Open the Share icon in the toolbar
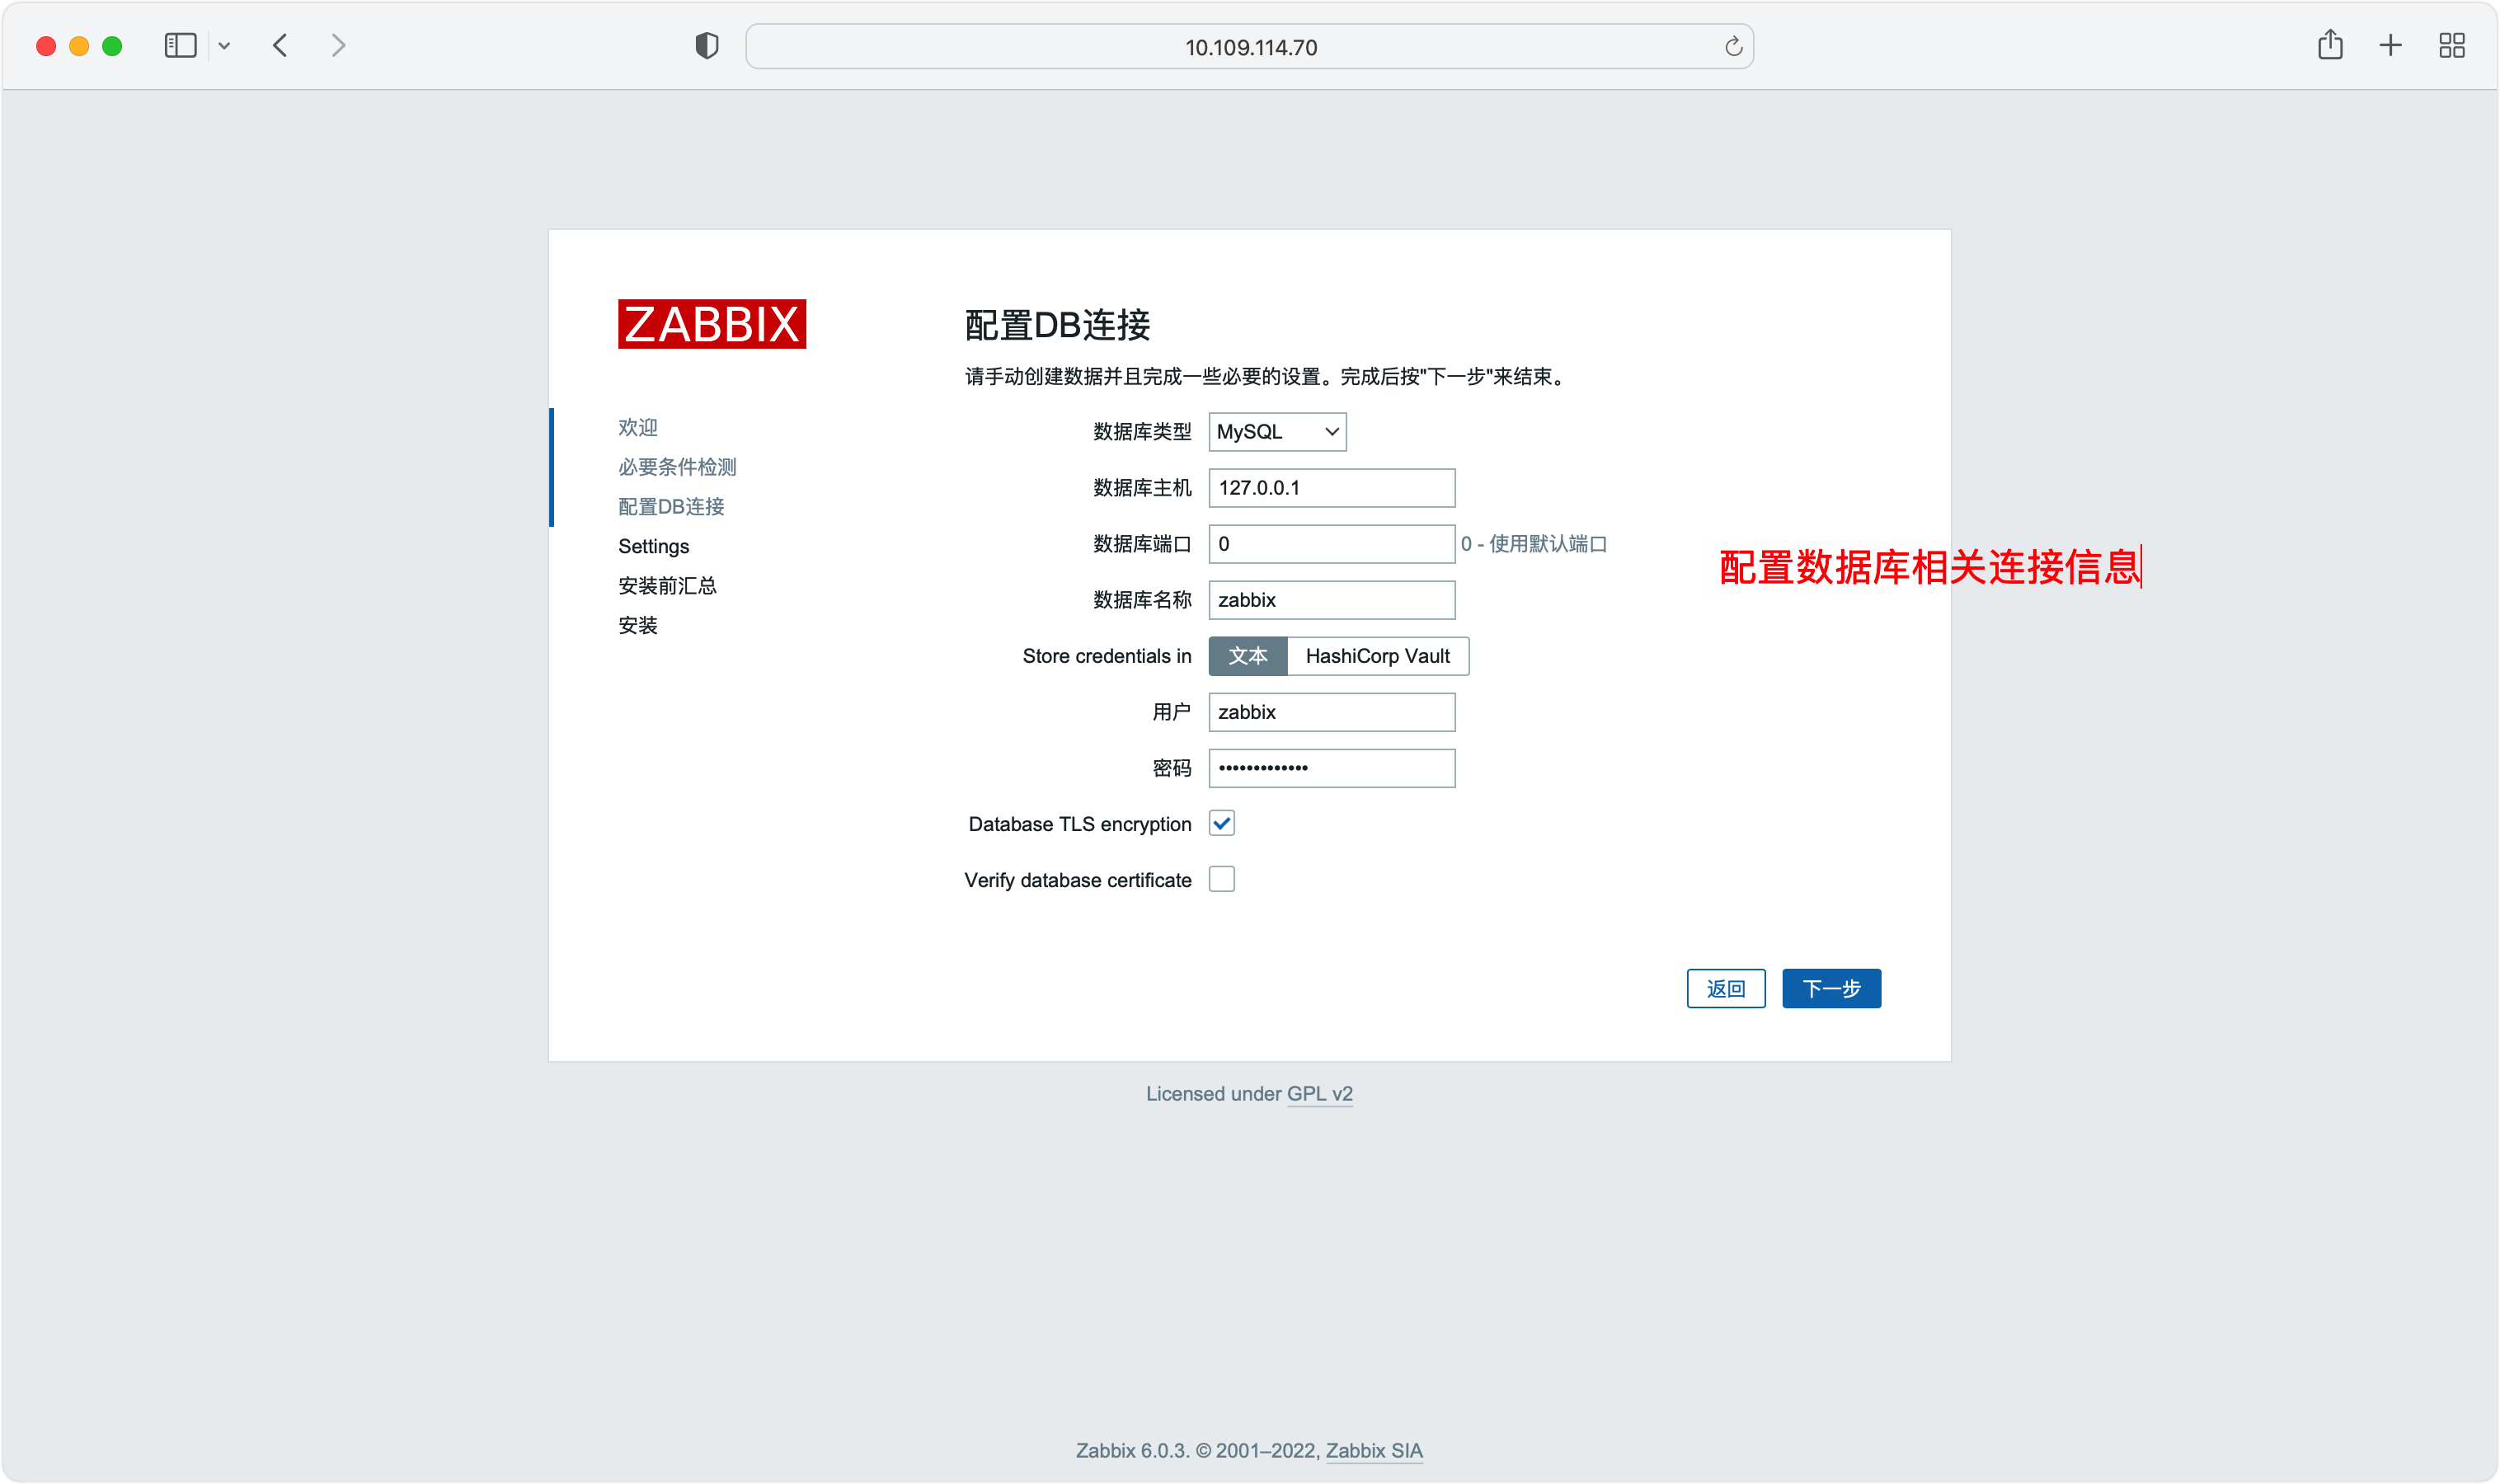Viewport: 2500px width, 1484px height. (2330, 45)
